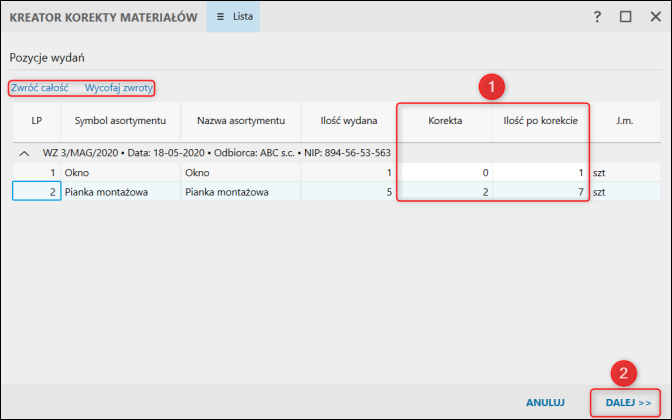Click the Ilość po korekcie column header
The height and width of the screenshot is (420, 672).
pos(540,121)
